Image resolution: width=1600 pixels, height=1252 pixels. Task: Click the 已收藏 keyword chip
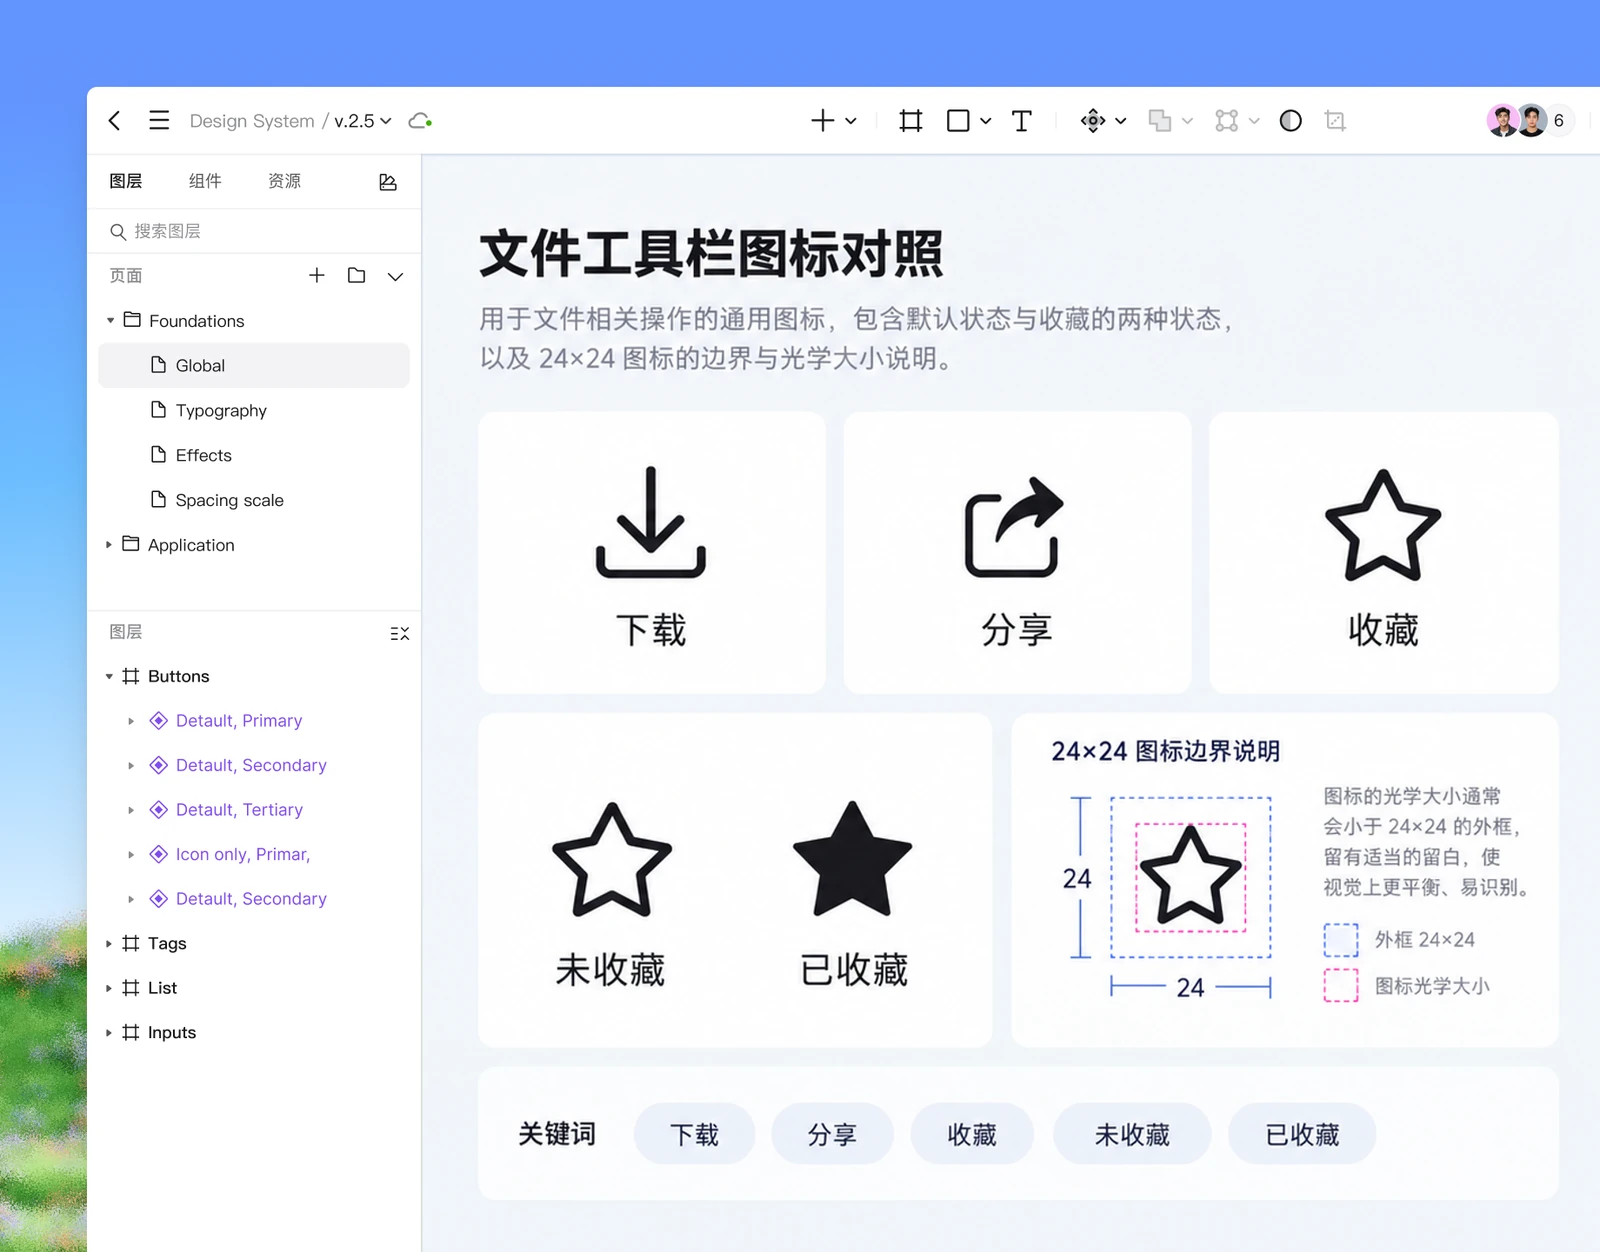(1302, 1134)
